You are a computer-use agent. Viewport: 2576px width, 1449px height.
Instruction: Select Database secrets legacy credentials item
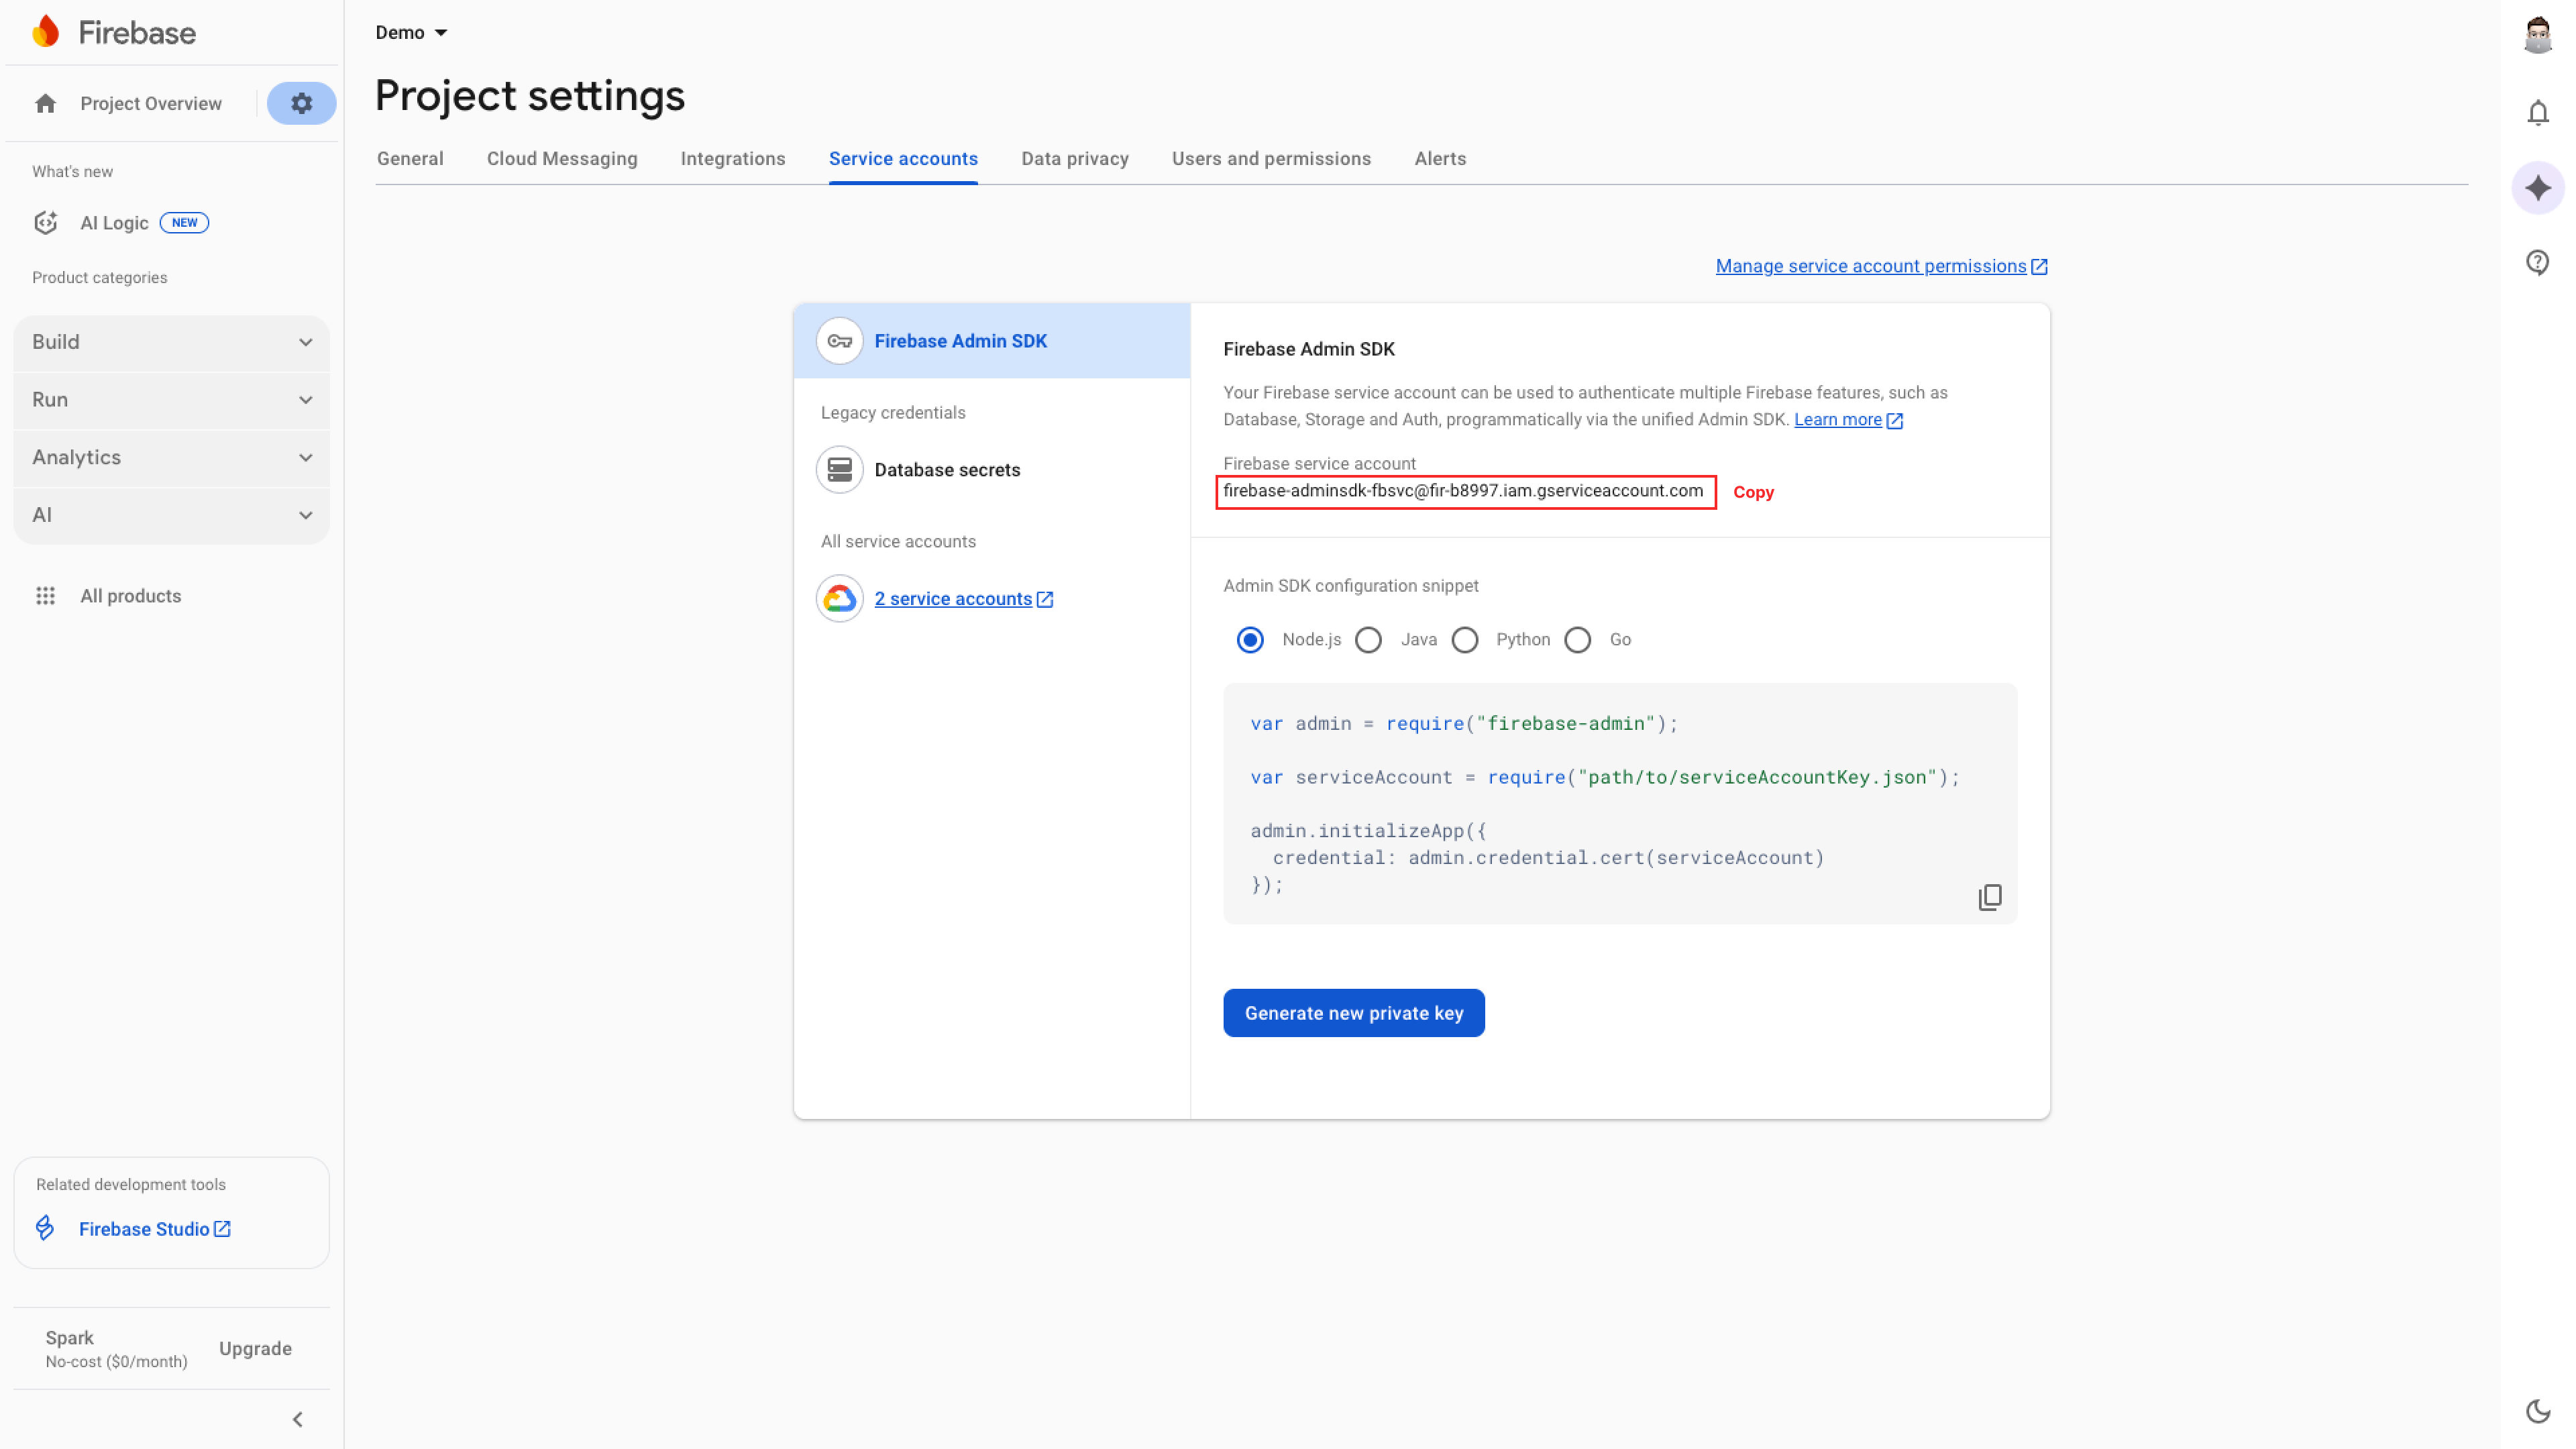(946, 470)
